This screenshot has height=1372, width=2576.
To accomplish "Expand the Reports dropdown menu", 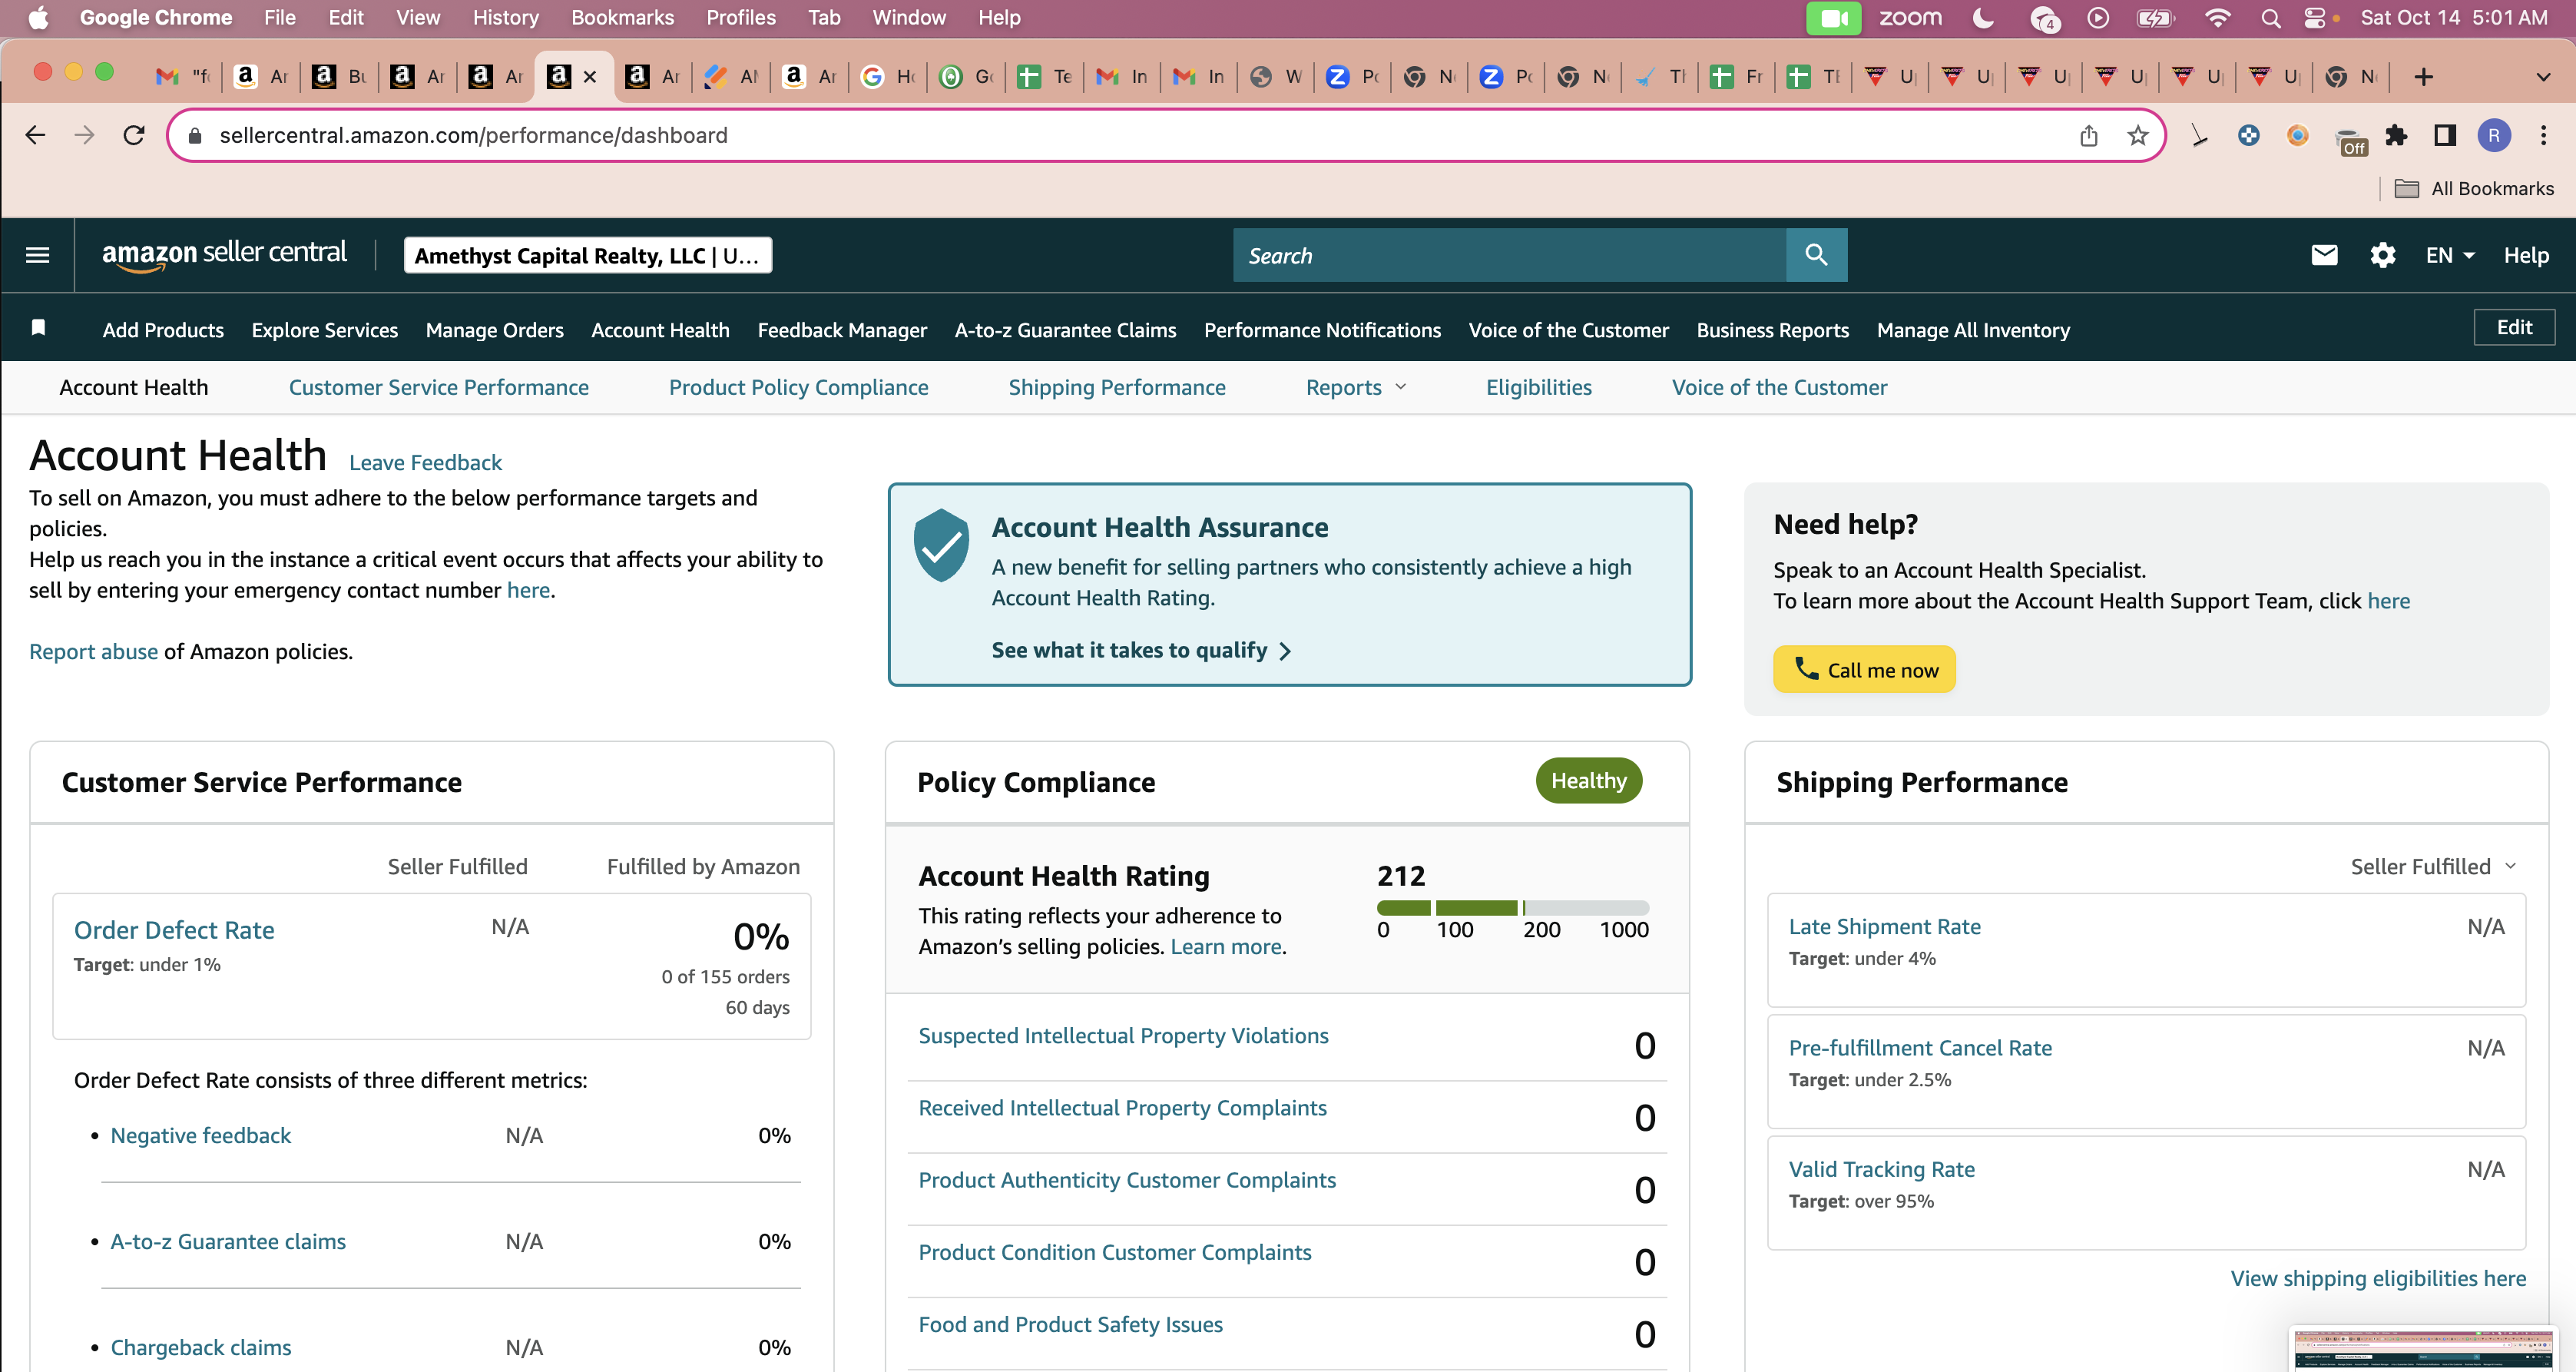I will point(1356,387).
